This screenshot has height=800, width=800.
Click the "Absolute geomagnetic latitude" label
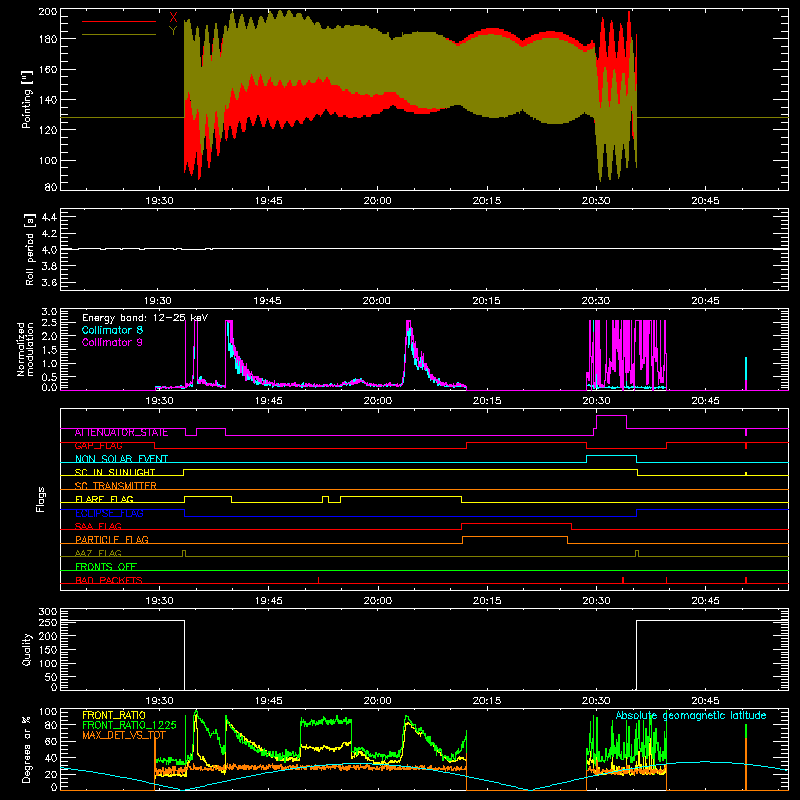pyautogui.click(x=691, y=715)
